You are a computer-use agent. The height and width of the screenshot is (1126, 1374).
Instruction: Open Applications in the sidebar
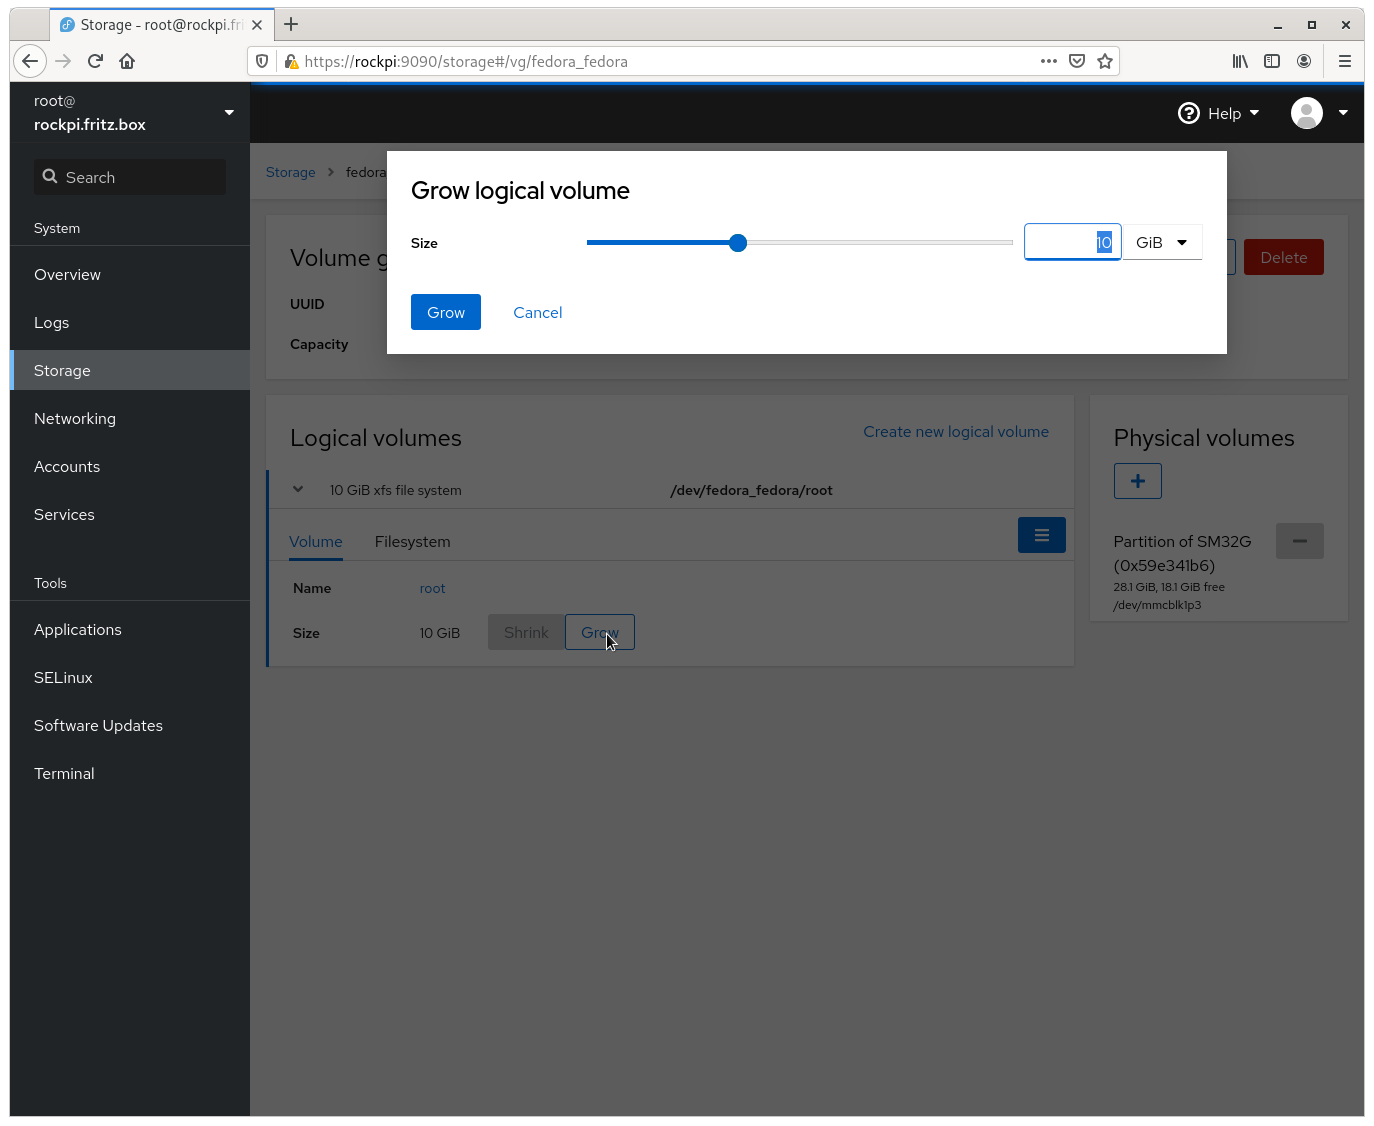coord(130,629)
